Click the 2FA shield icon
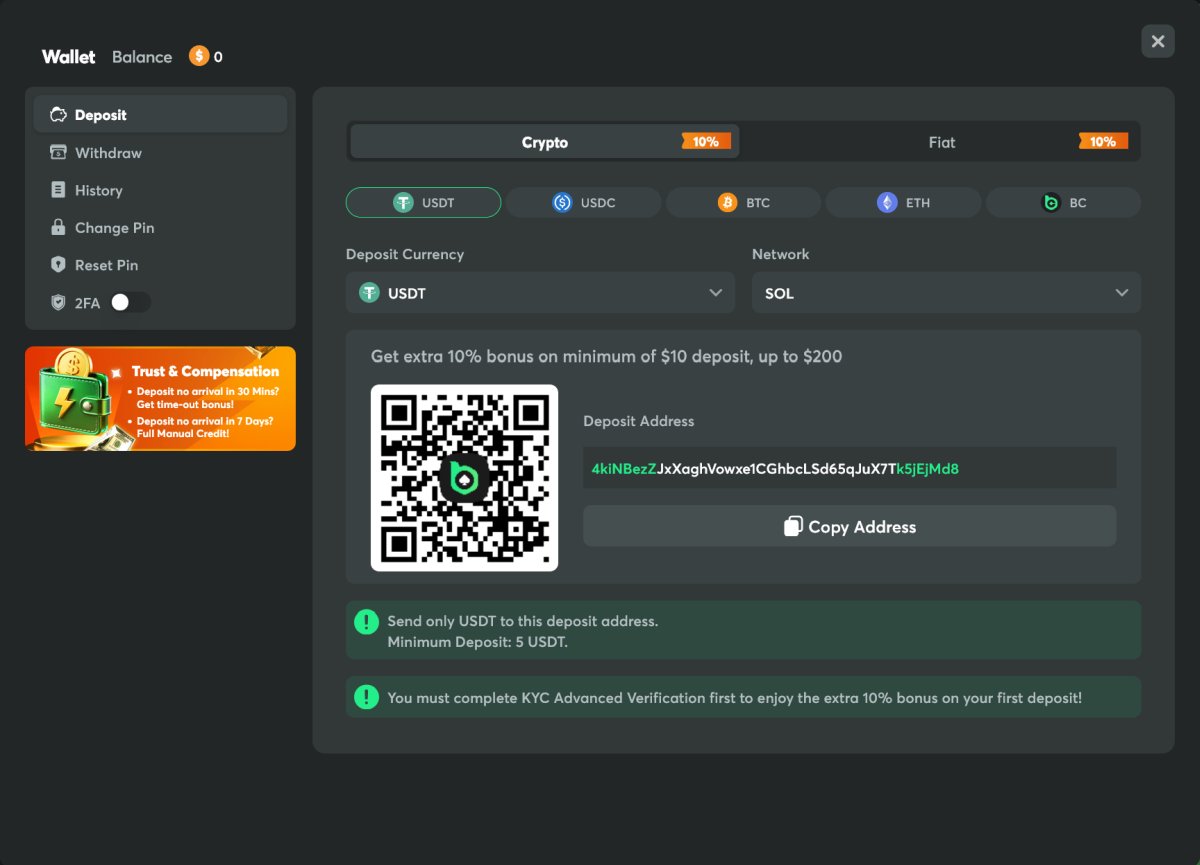 pyautogui.click(x=58, y=302)
